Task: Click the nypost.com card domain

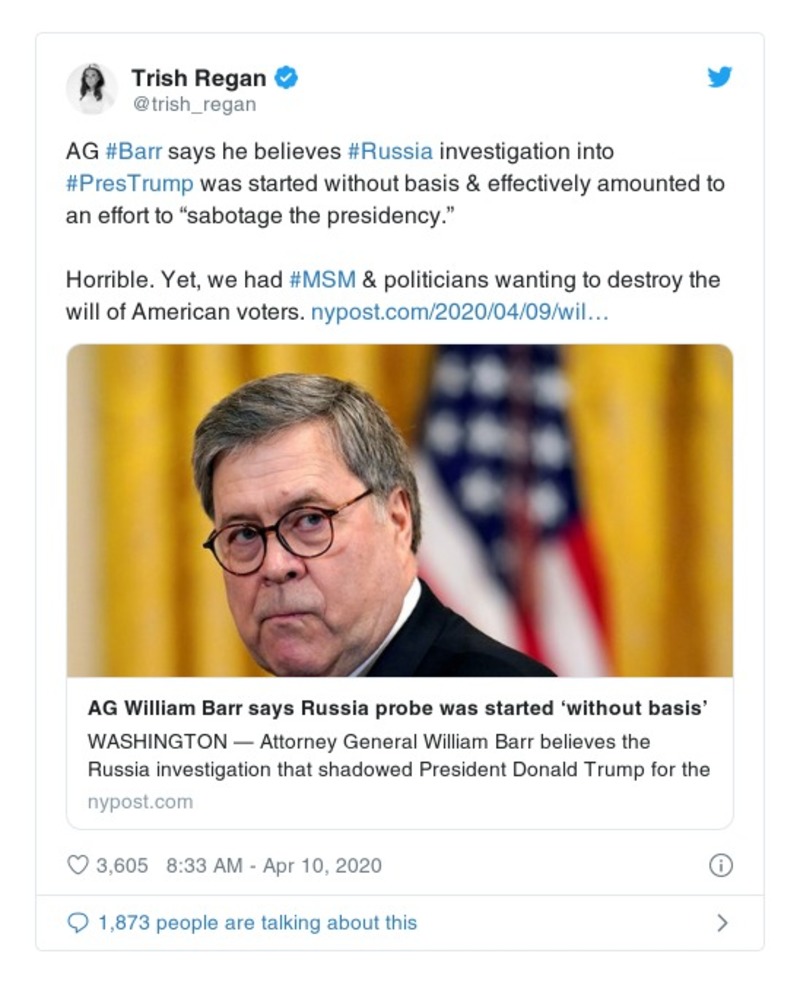Action: coord(140,802)
